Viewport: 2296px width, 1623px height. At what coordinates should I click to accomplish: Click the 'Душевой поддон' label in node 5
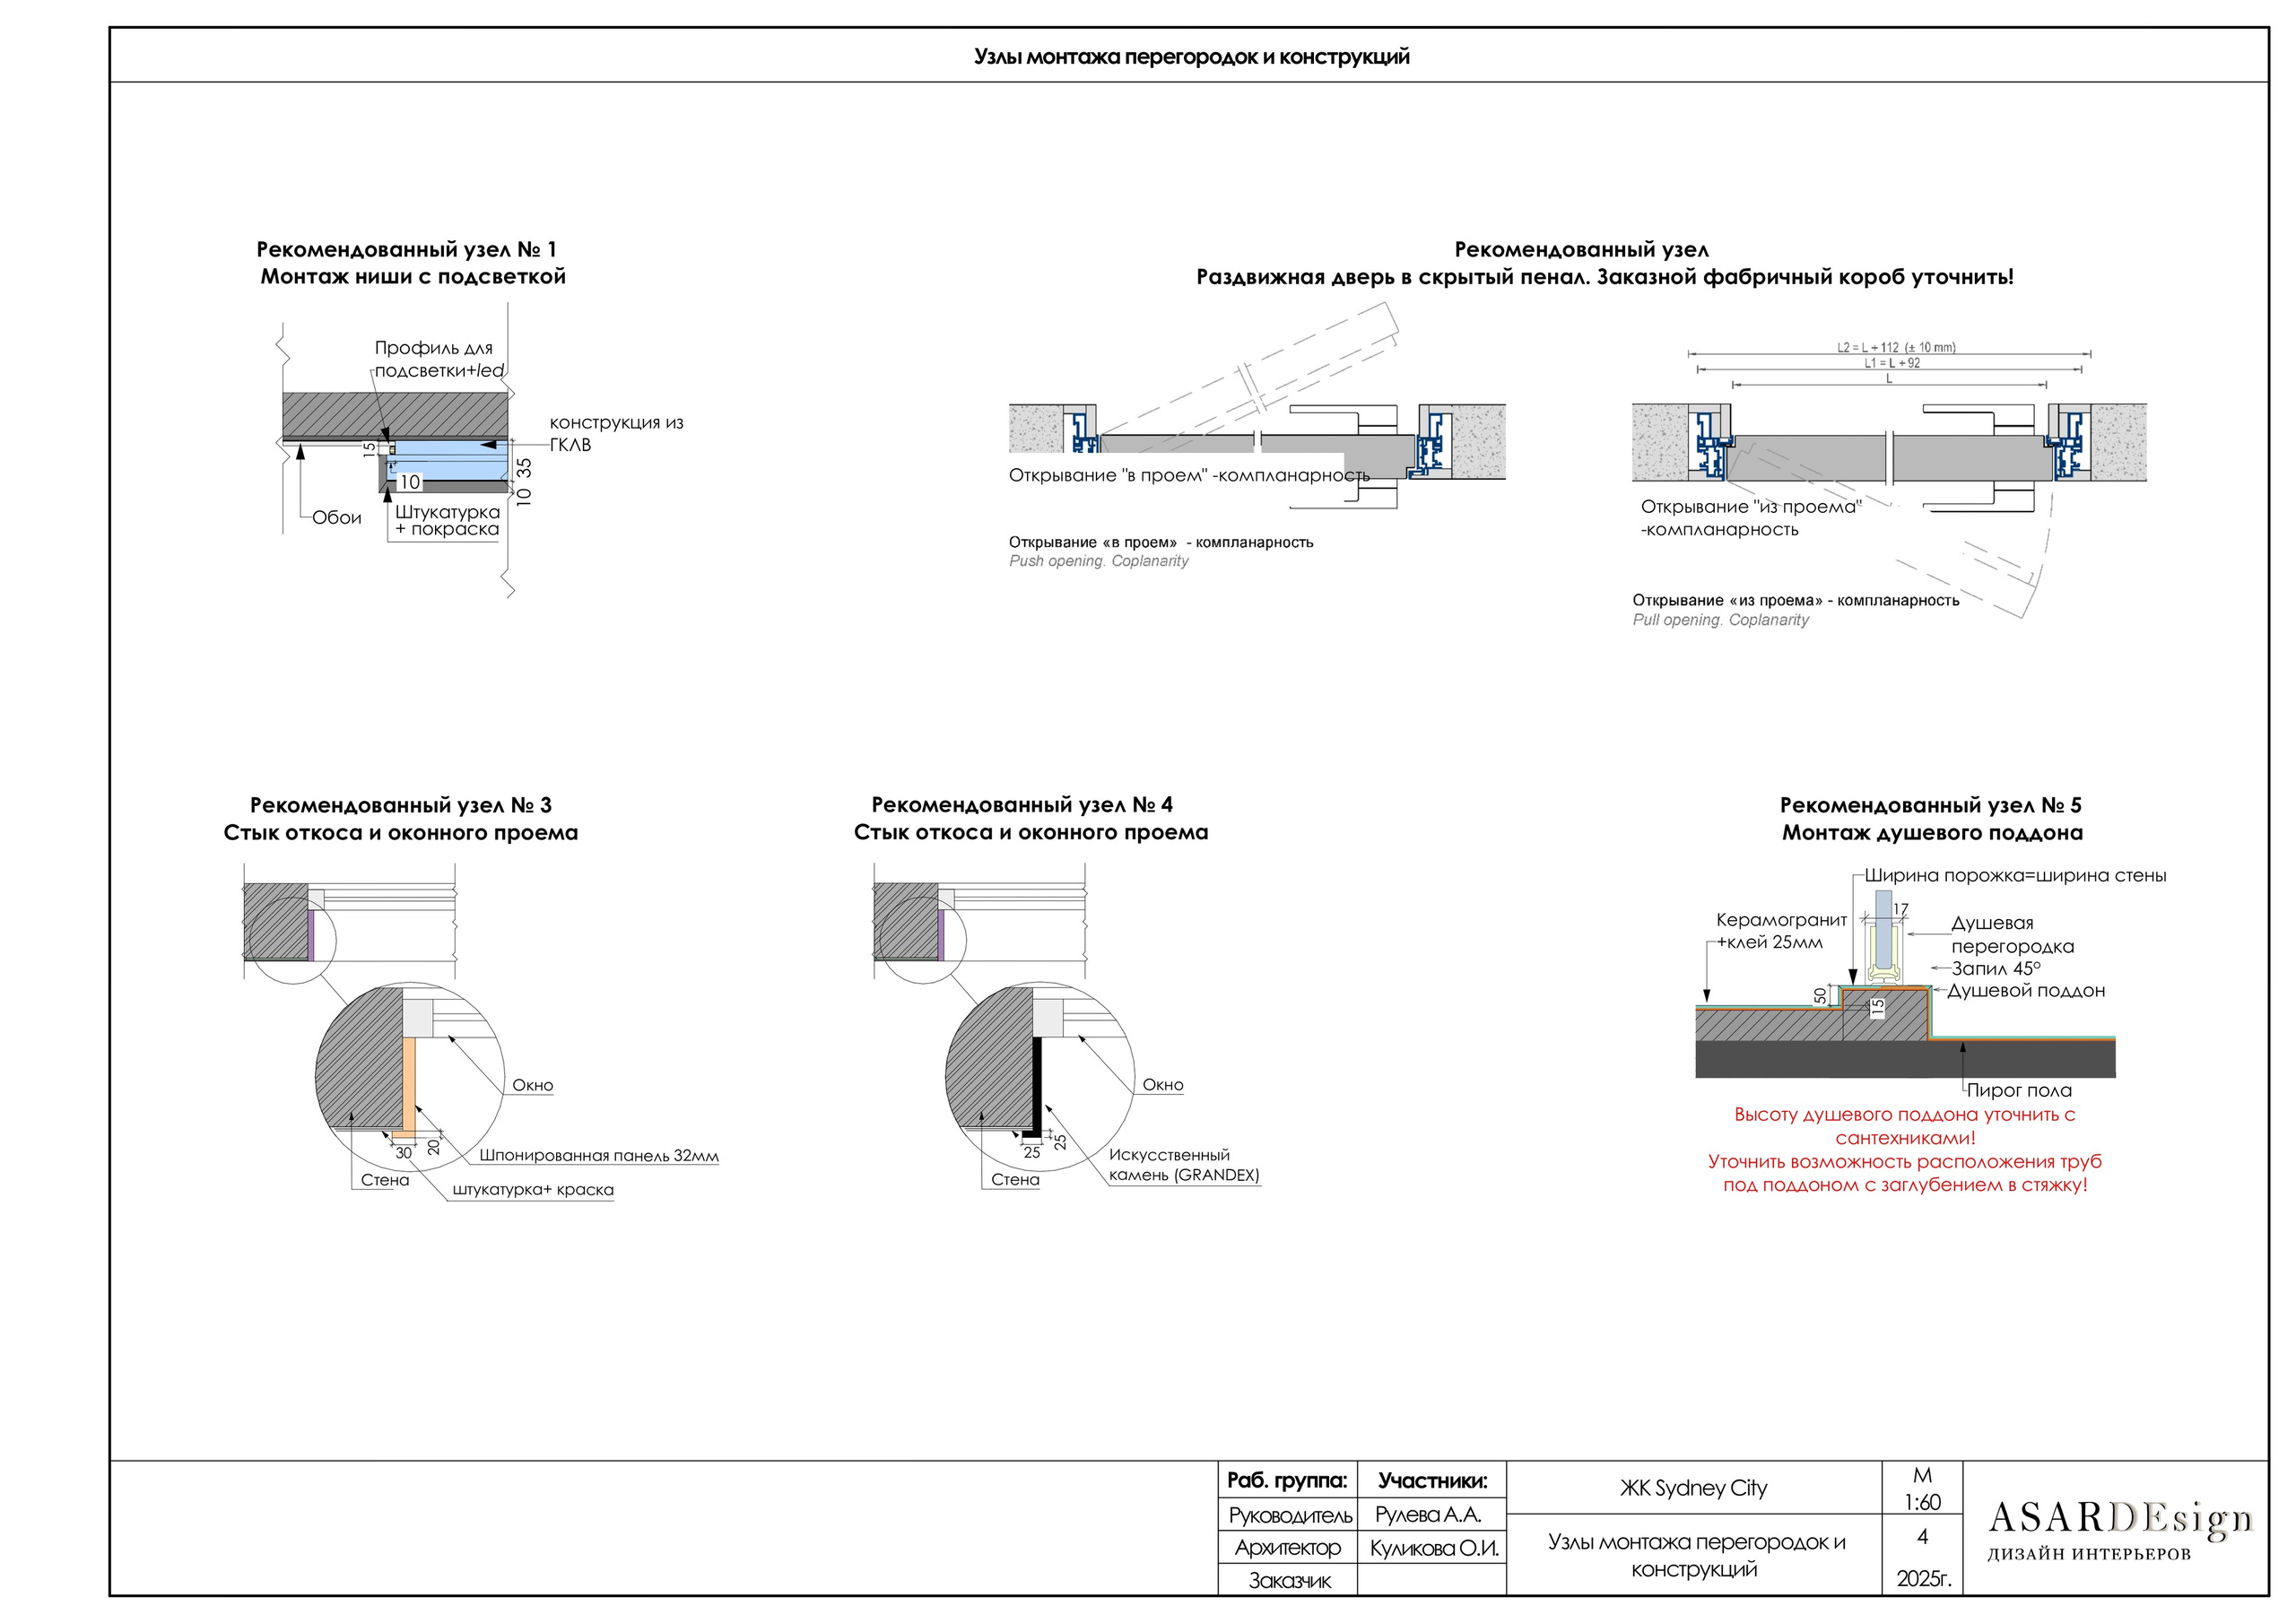pyautogui.click(x=2025, y=991)
